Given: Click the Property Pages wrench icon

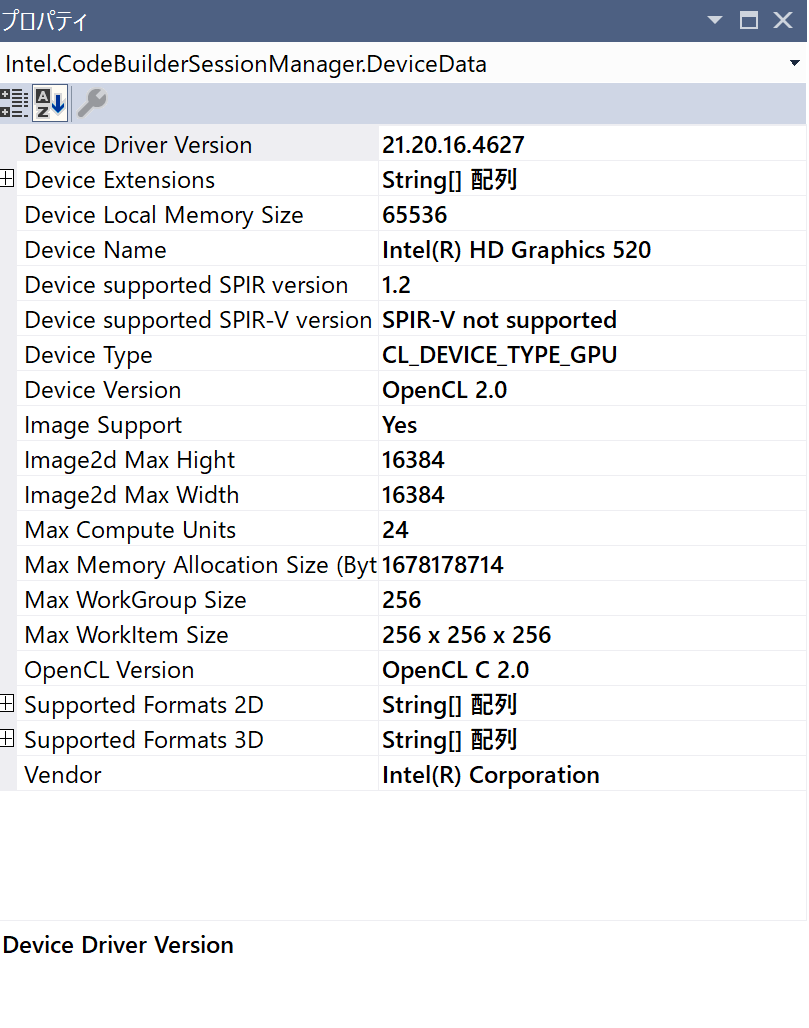Looking at the screenshot, I should 92,103.
